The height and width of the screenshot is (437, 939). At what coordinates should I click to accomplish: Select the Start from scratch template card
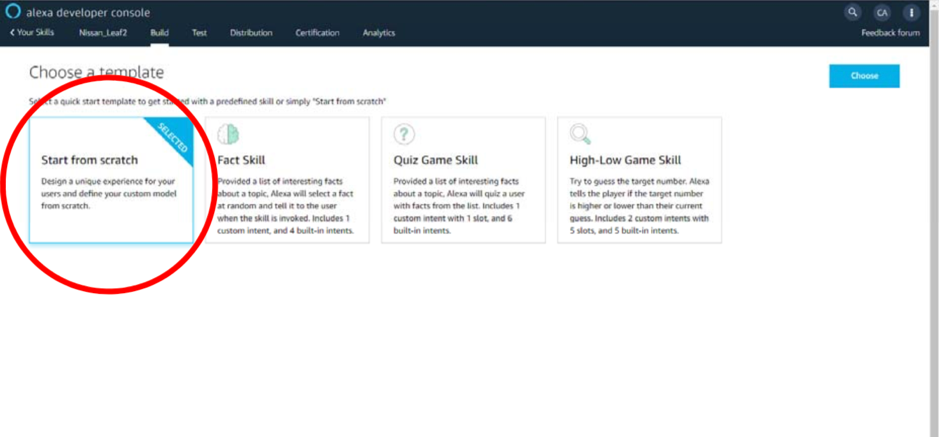[x=111, y=180]
